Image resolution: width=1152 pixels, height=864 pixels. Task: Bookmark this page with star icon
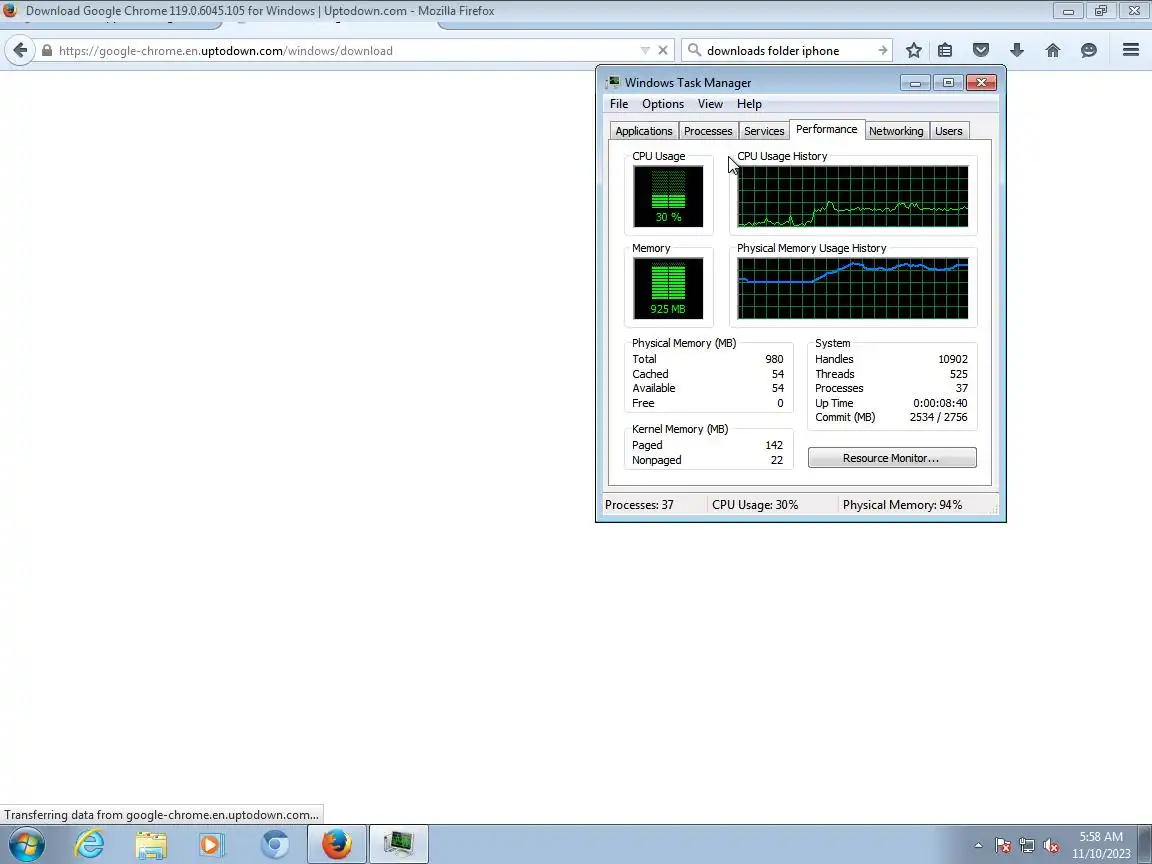913,50
